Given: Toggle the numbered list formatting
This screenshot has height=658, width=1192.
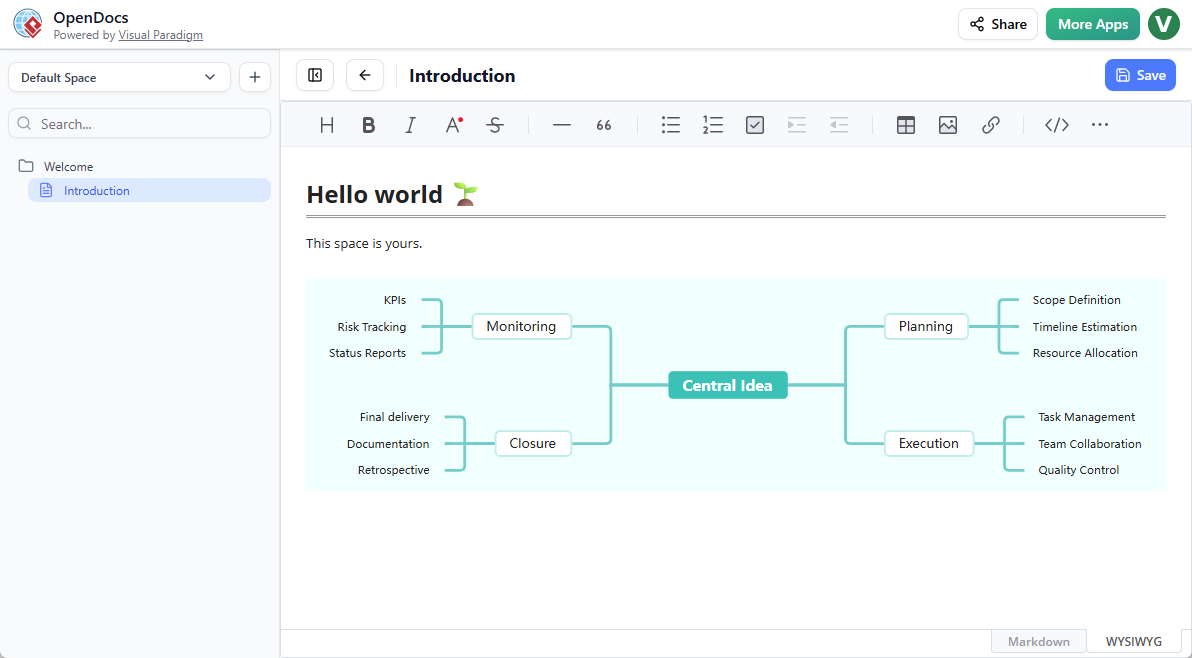Looking at the screenshot, I should coord(712,124).
